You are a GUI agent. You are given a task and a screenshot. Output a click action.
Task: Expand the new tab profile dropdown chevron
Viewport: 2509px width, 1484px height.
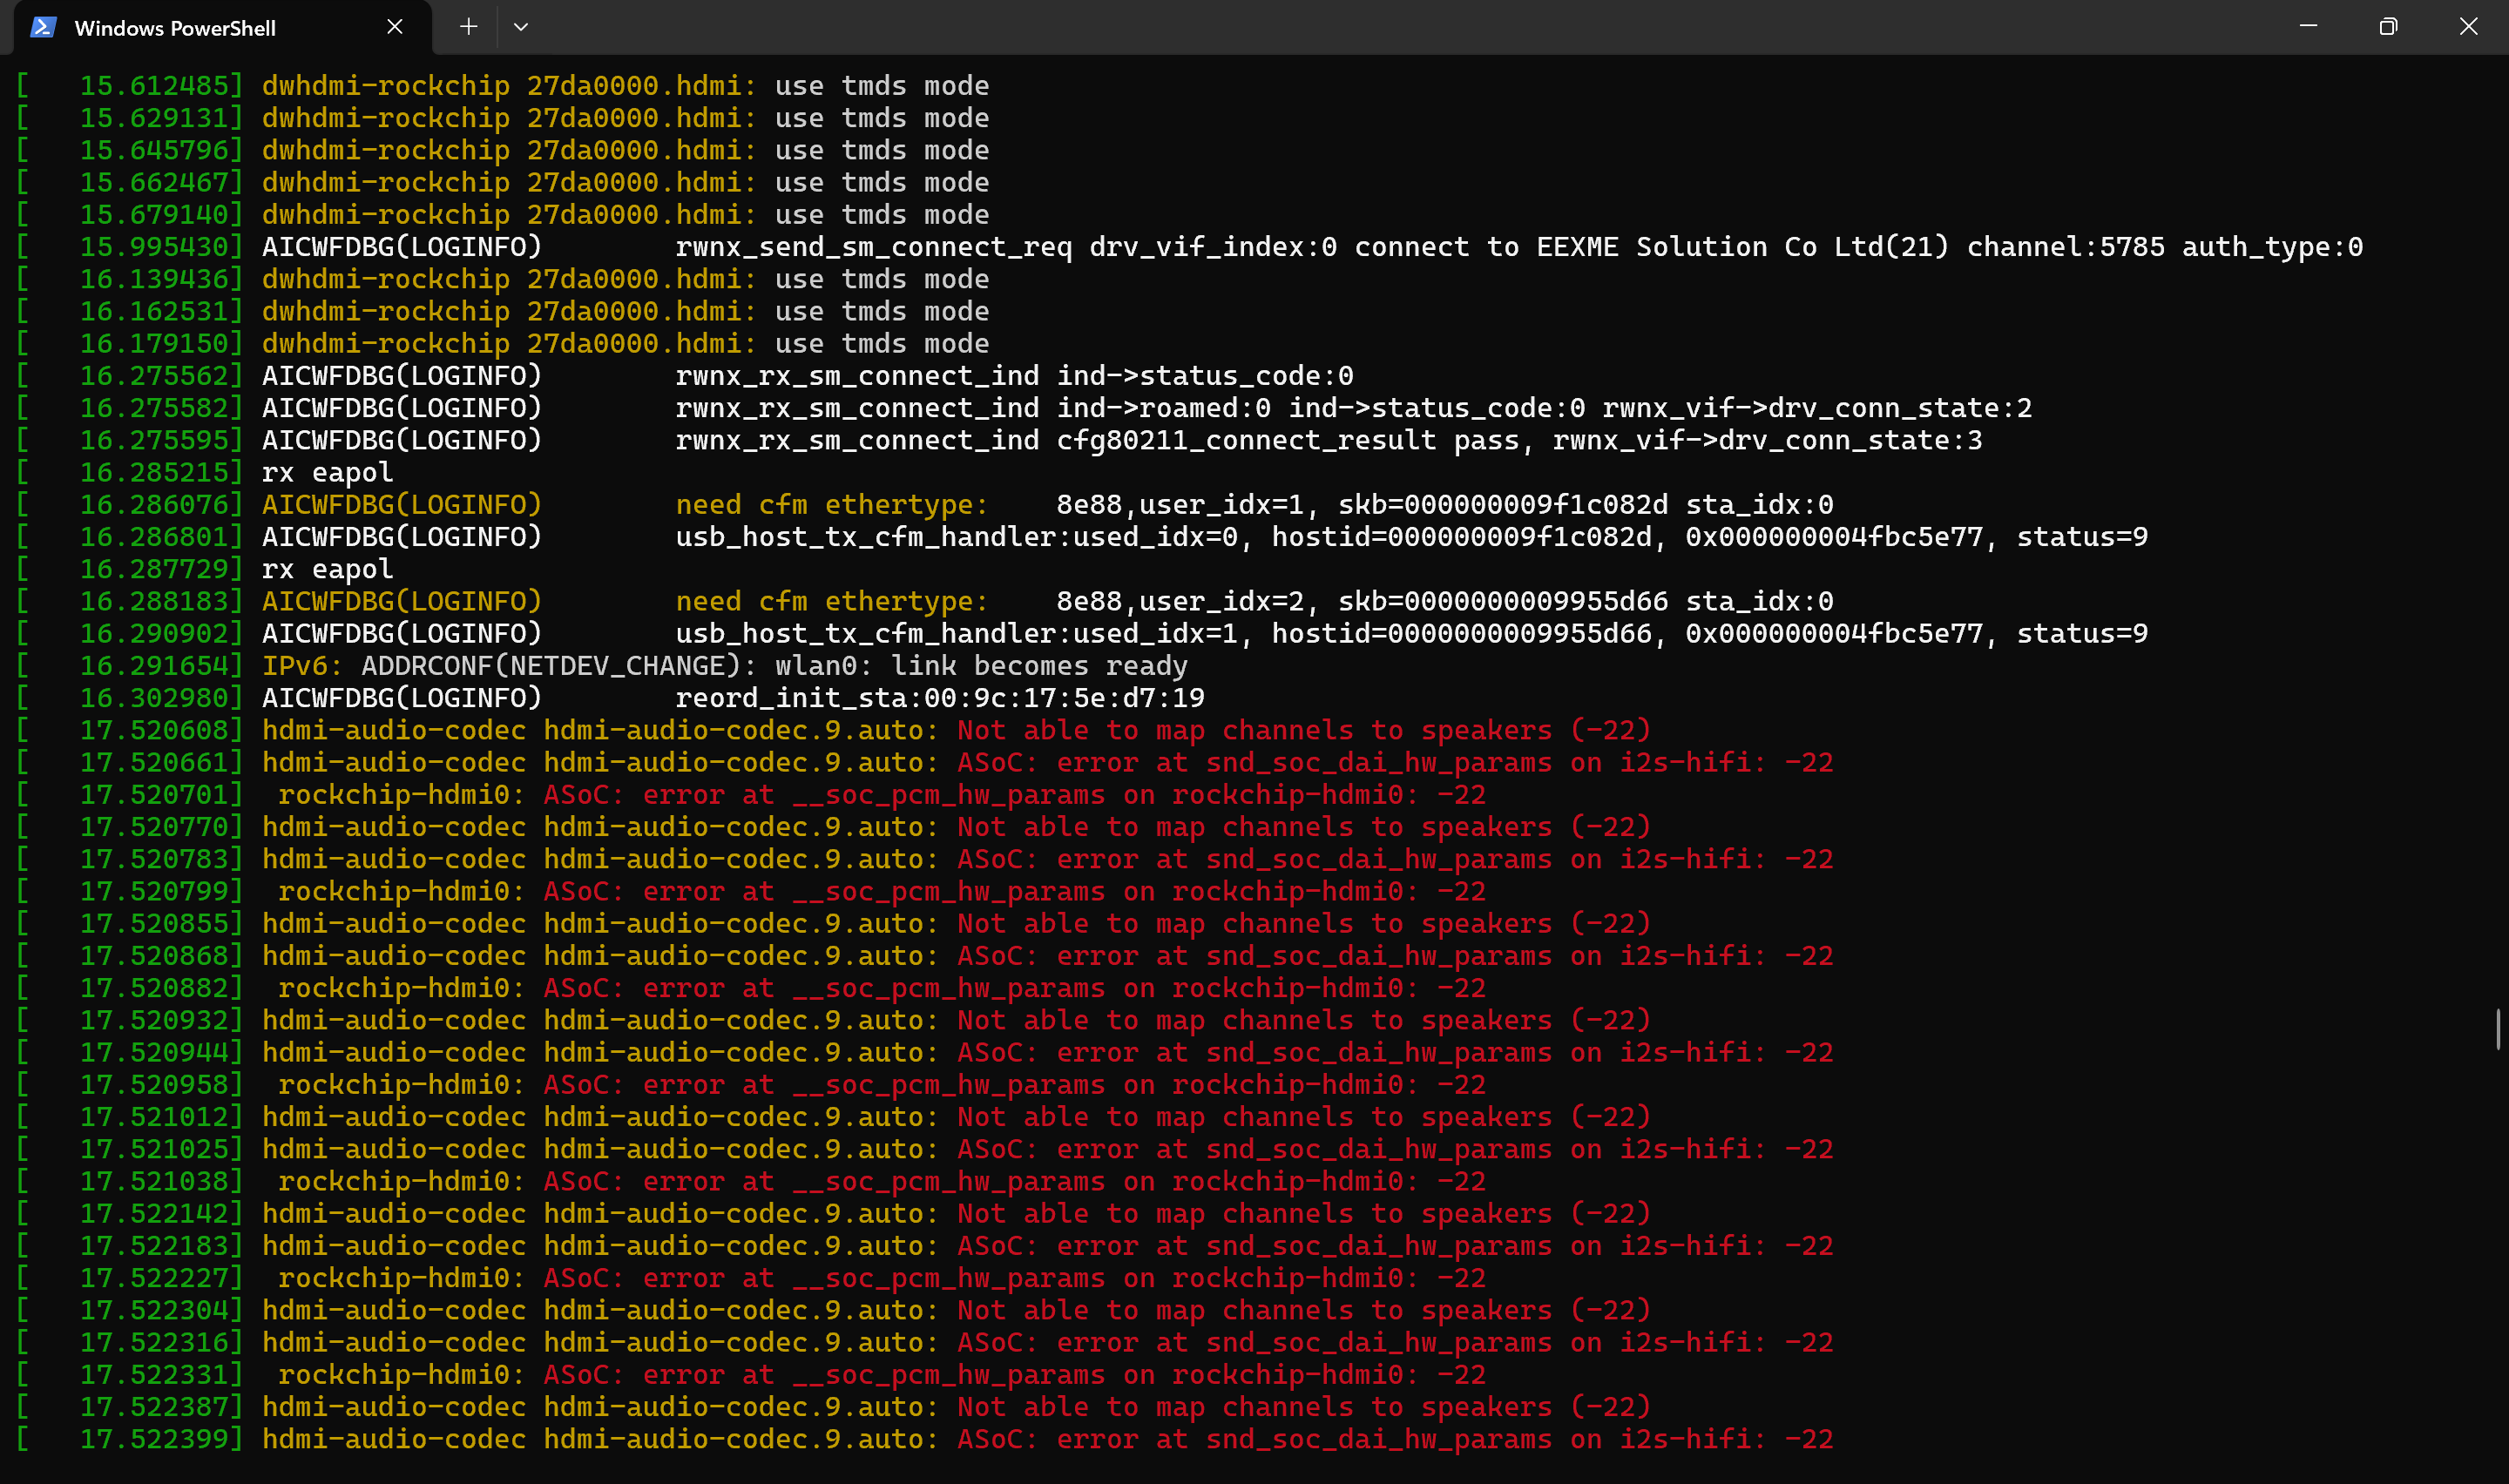click(521, 27)
